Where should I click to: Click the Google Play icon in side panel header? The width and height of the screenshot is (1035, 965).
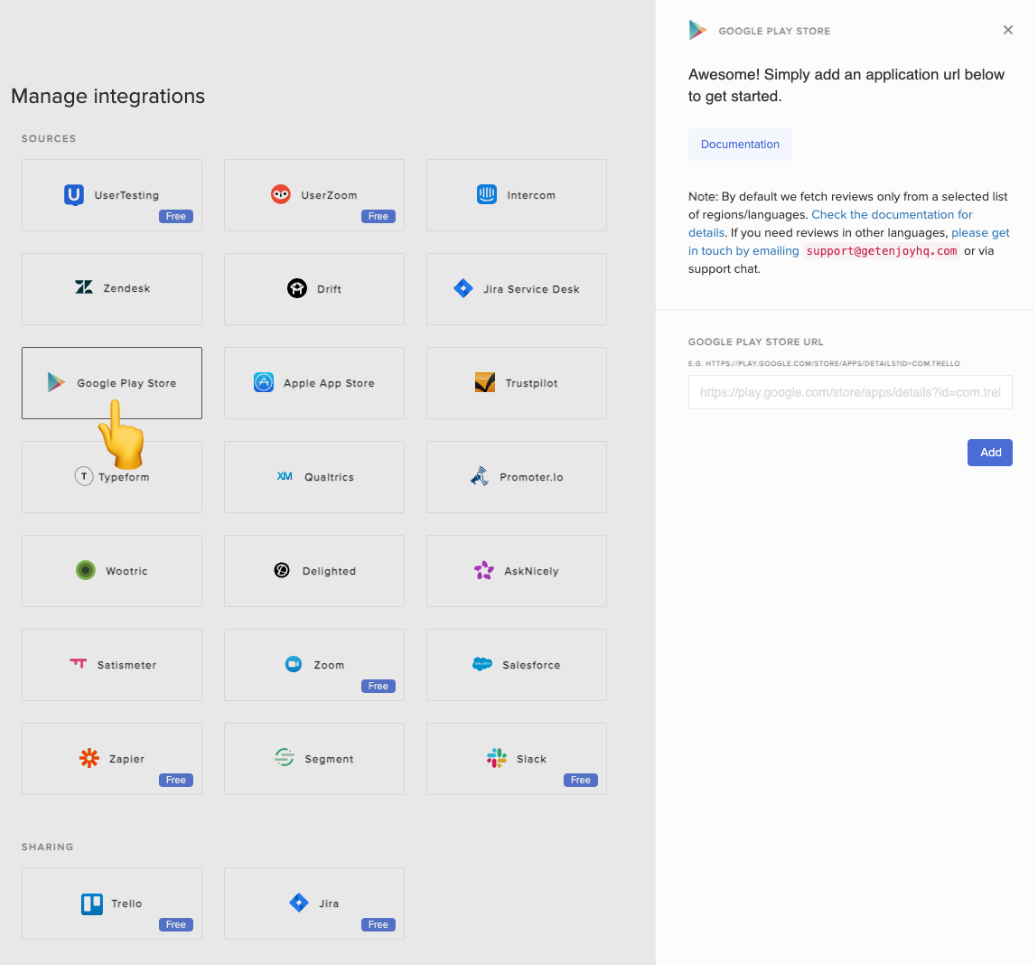point(697,30)
